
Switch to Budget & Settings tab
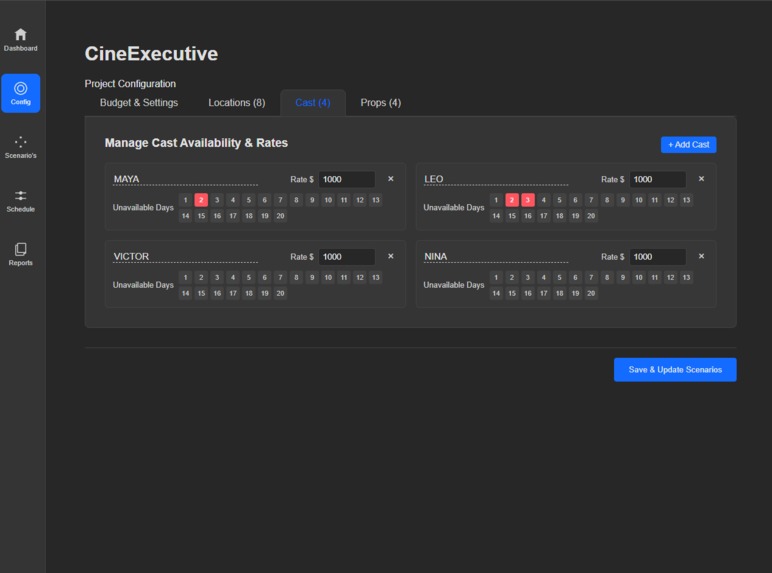point(139,103)
